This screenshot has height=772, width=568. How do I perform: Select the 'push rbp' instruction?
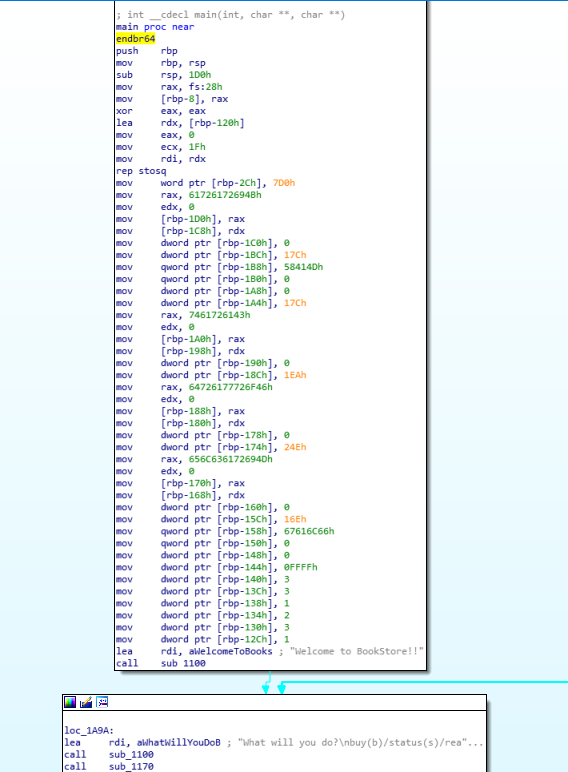coord(147,51)
